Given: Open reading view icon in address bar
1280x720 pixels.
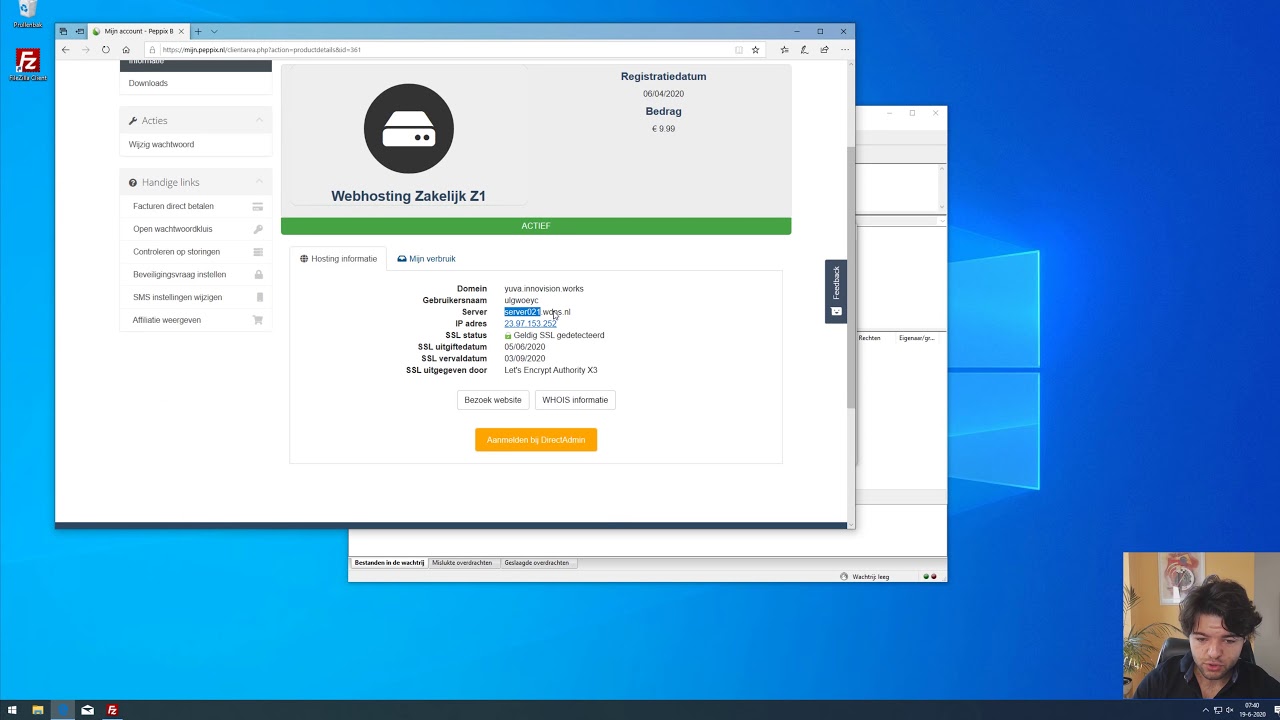Looking at the screenshot, I should pyautogui.click(x=739, y=49).
